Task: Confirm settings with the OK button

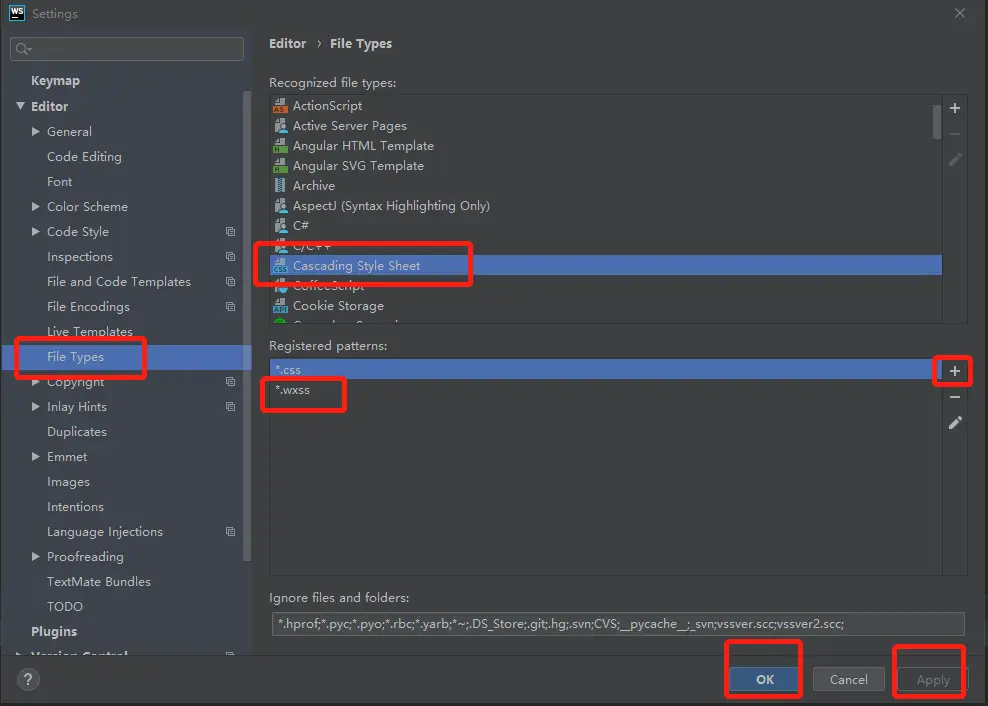Action: [x=765, y=680]
